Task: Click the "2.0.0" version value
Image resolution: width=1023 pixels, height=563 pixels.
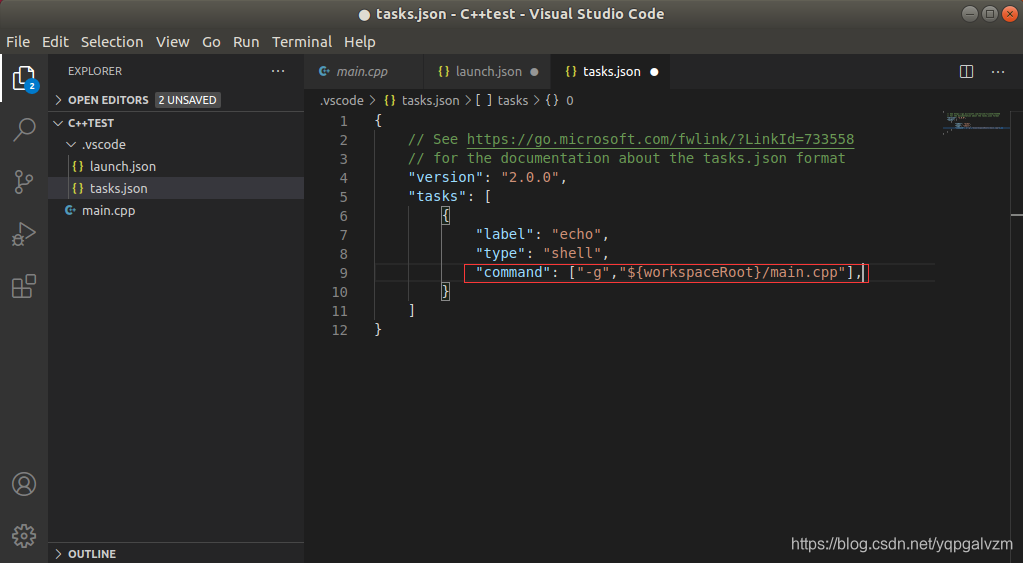Action: pos(530,177)
